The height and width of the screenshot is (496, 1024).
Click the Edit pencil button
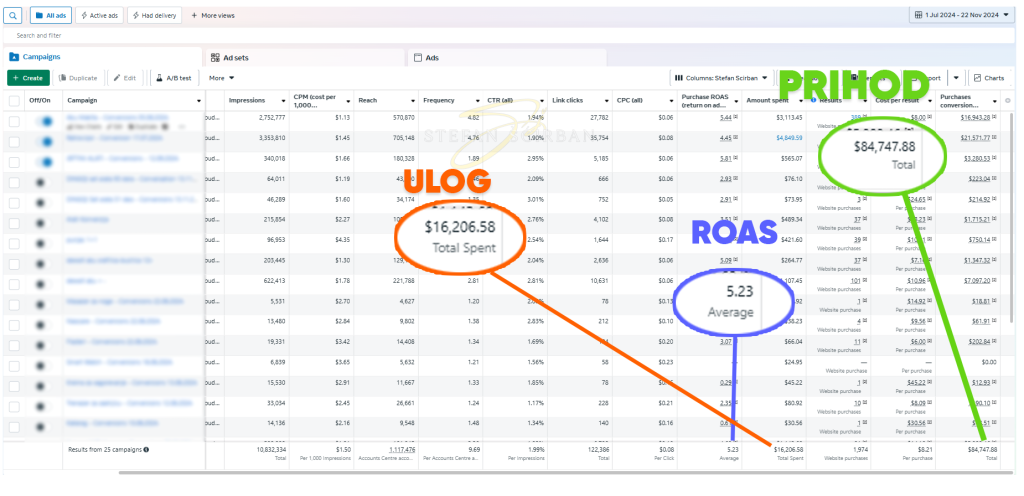[124, 77]
